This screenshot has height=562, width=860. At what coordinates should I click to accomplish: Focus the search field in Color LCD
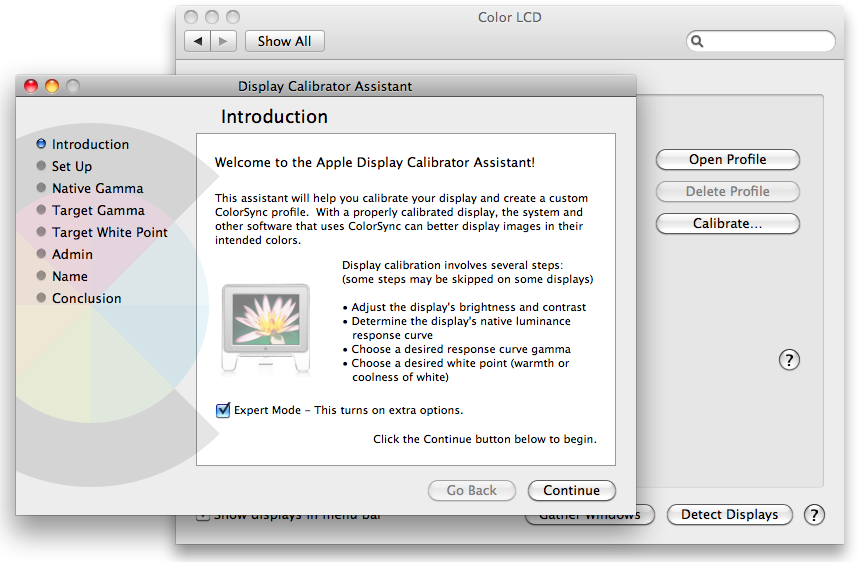tap(761, 41)
